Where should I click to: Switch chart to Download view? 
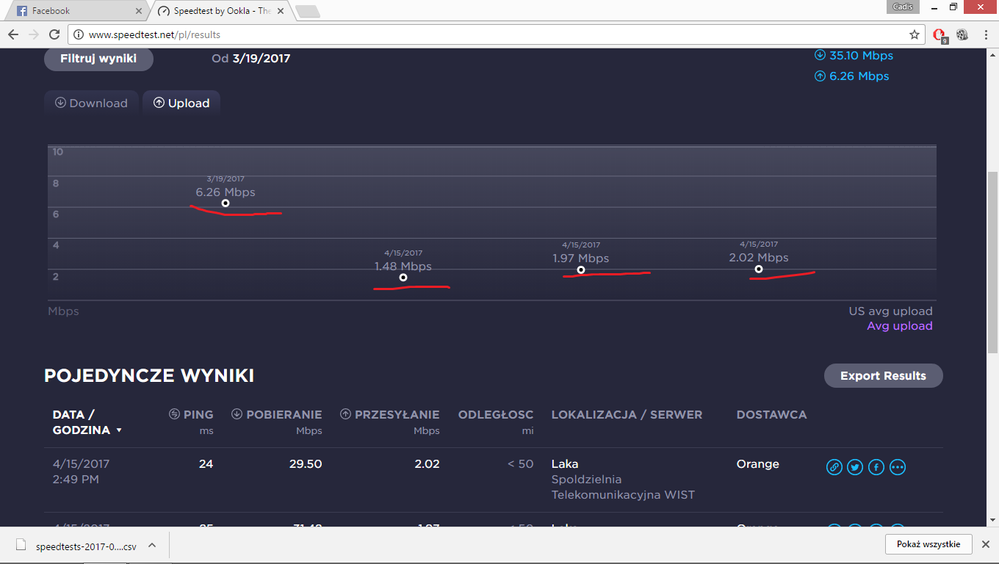click(91, 103)
